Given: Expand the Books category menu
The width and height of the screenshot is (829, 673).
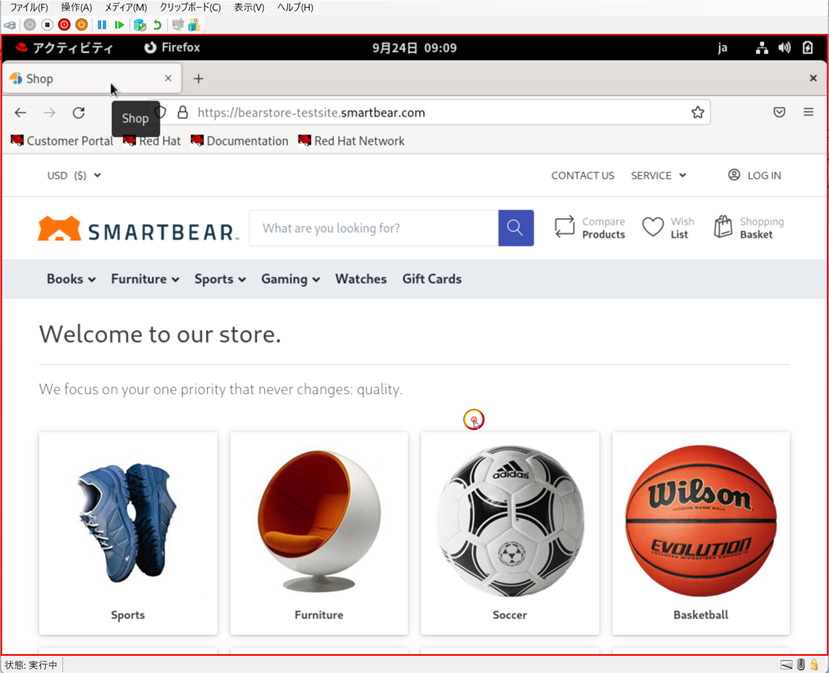Looking at the screenshot, I should 71,279.
